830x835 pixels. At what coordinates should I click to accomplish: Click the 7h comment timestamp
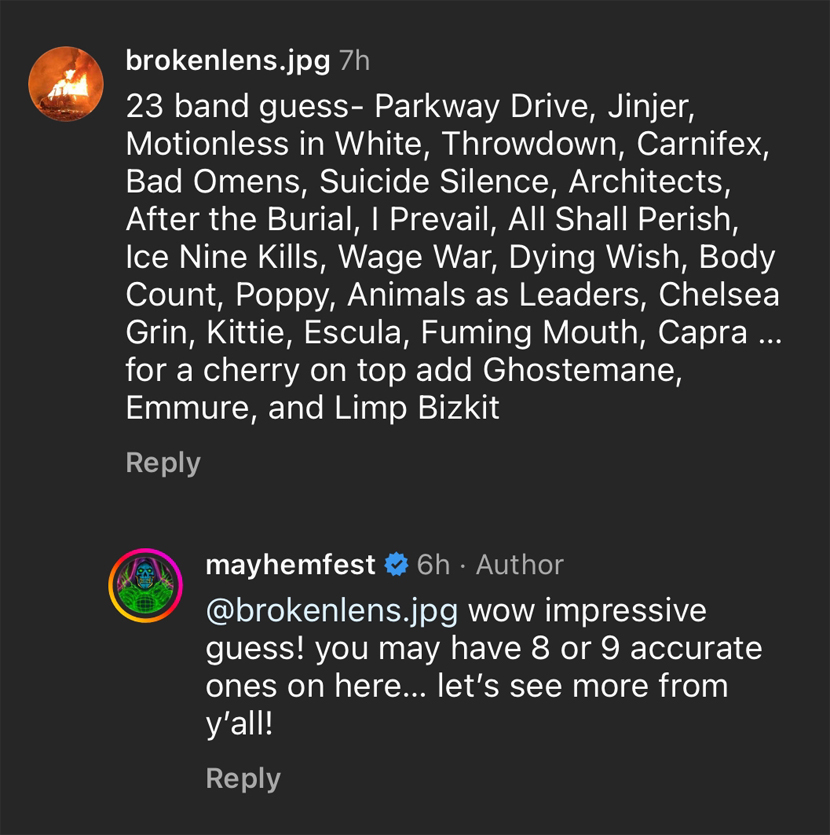coord(355,61)
